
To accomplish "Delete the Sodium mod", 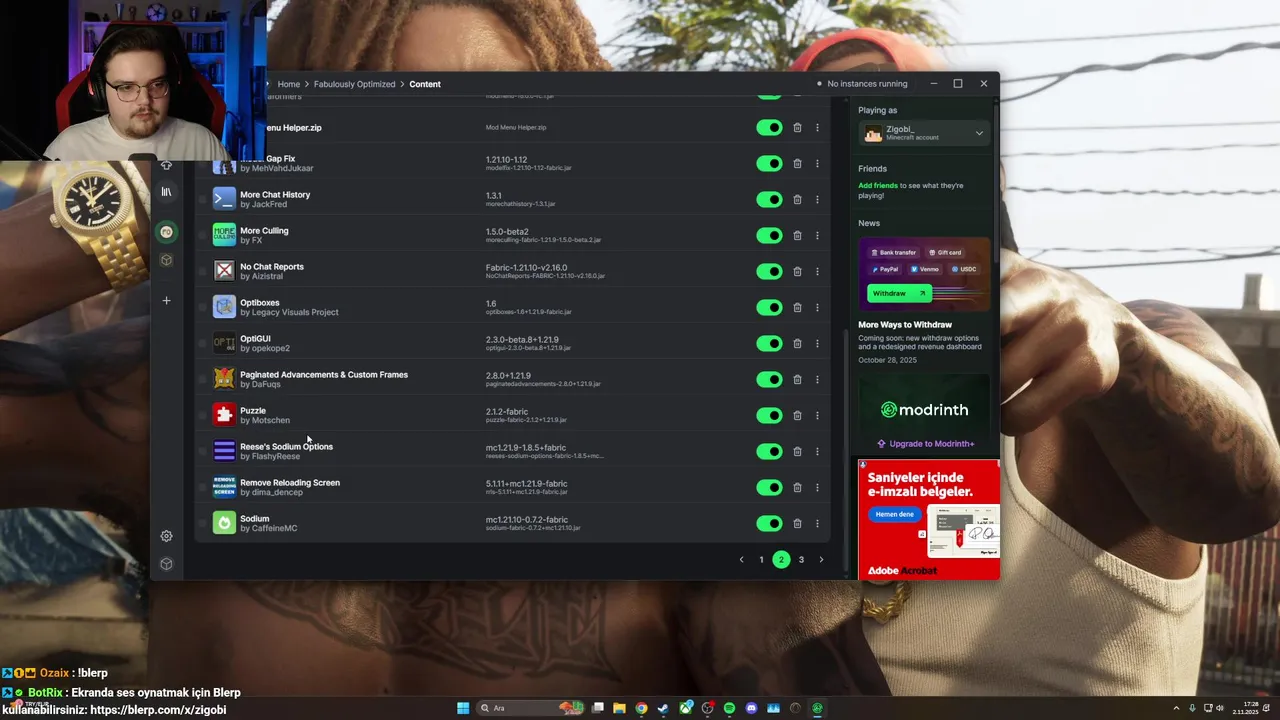I will click(797, 523).
